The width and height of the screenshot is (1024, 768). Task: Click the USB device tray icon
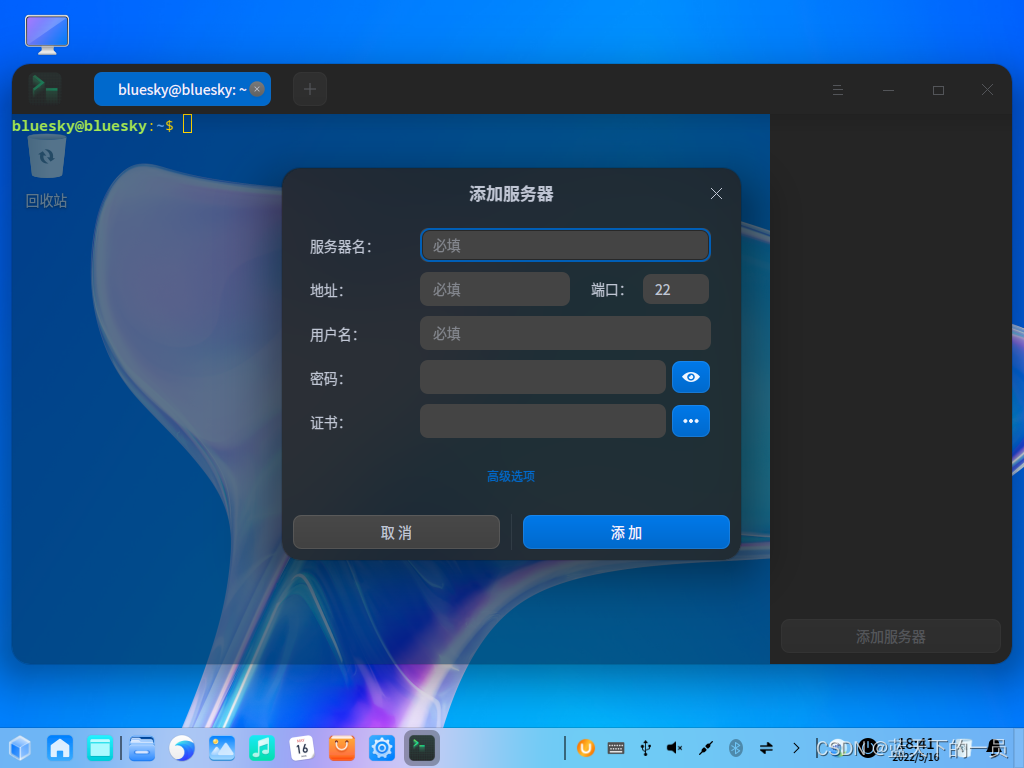[x=646, y=748]
